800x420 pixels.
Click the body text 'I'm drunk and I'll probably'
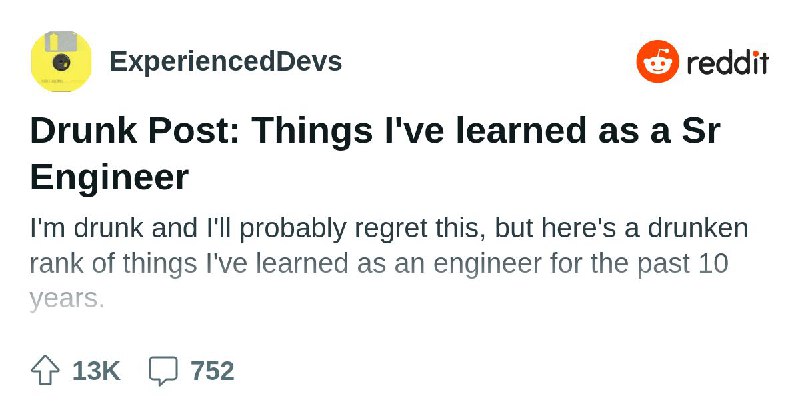pos(188,228)
